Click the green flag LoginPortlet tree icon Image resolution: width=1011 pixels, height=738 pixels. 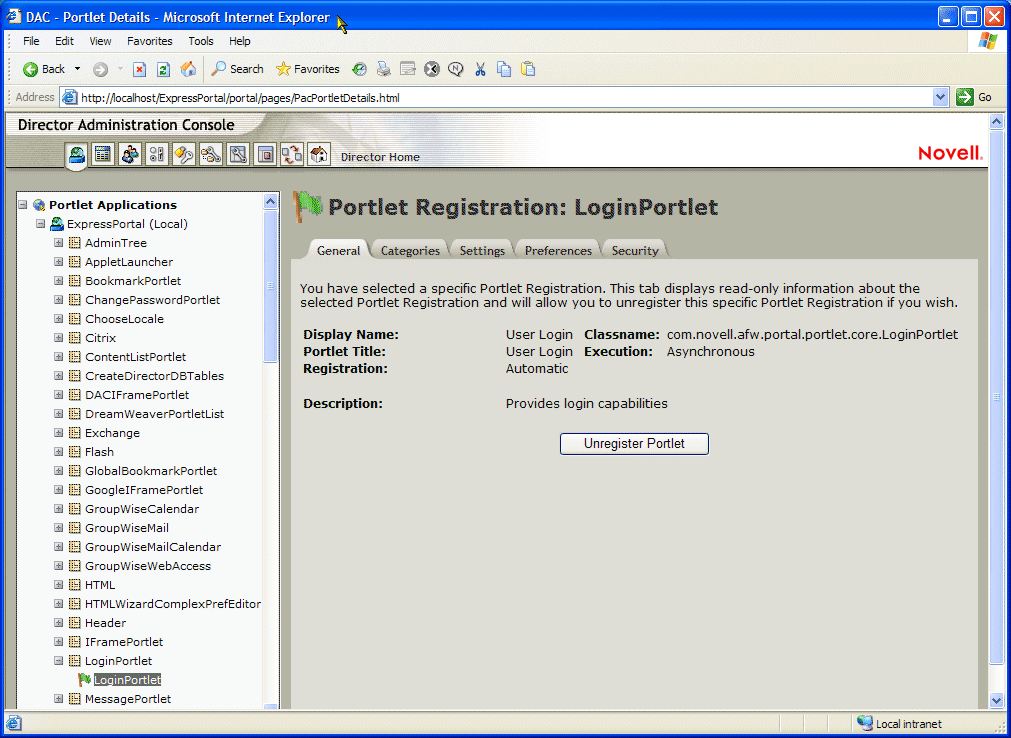84,679
